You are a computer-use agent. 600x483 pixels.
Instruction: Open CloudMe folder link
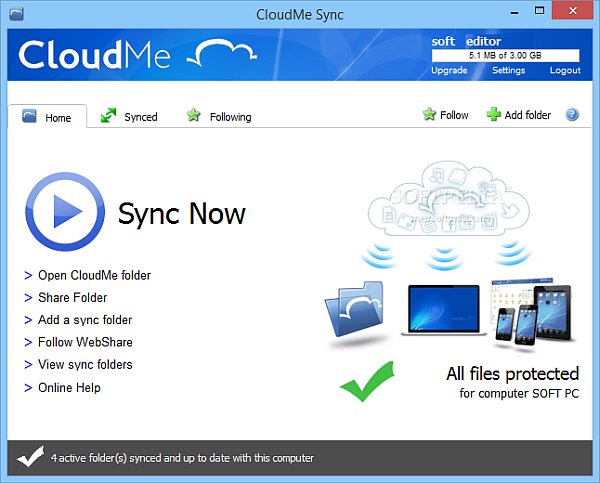[x=94, y=275]
